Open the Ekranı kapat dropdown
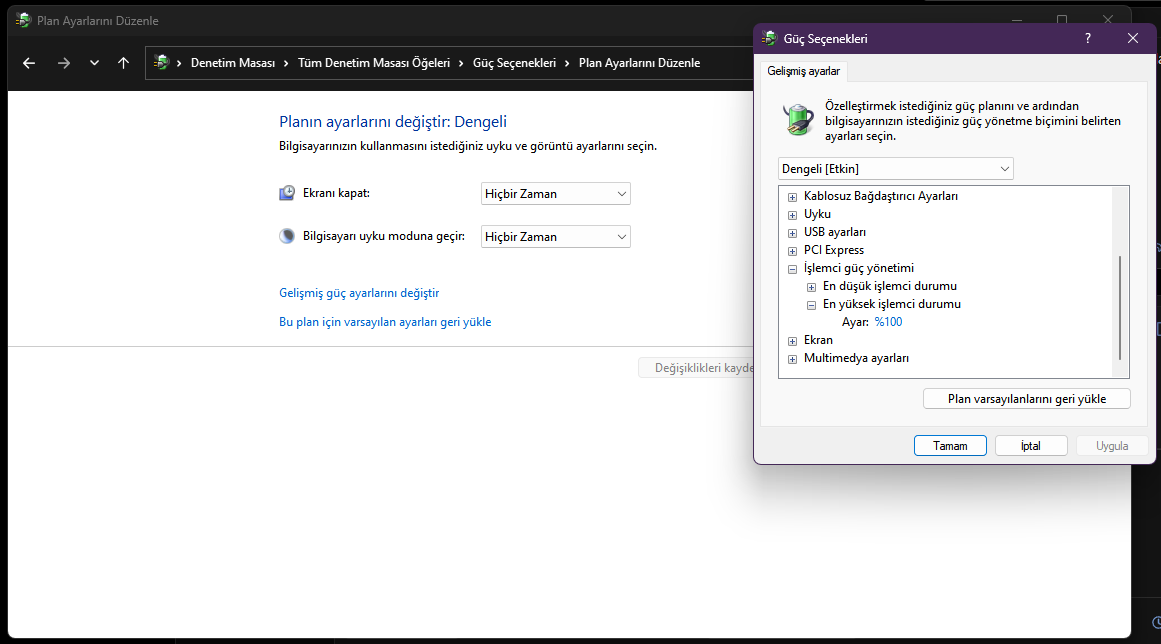The height and width of the screenshot is (644, 1161). click(x=555, y=194)
